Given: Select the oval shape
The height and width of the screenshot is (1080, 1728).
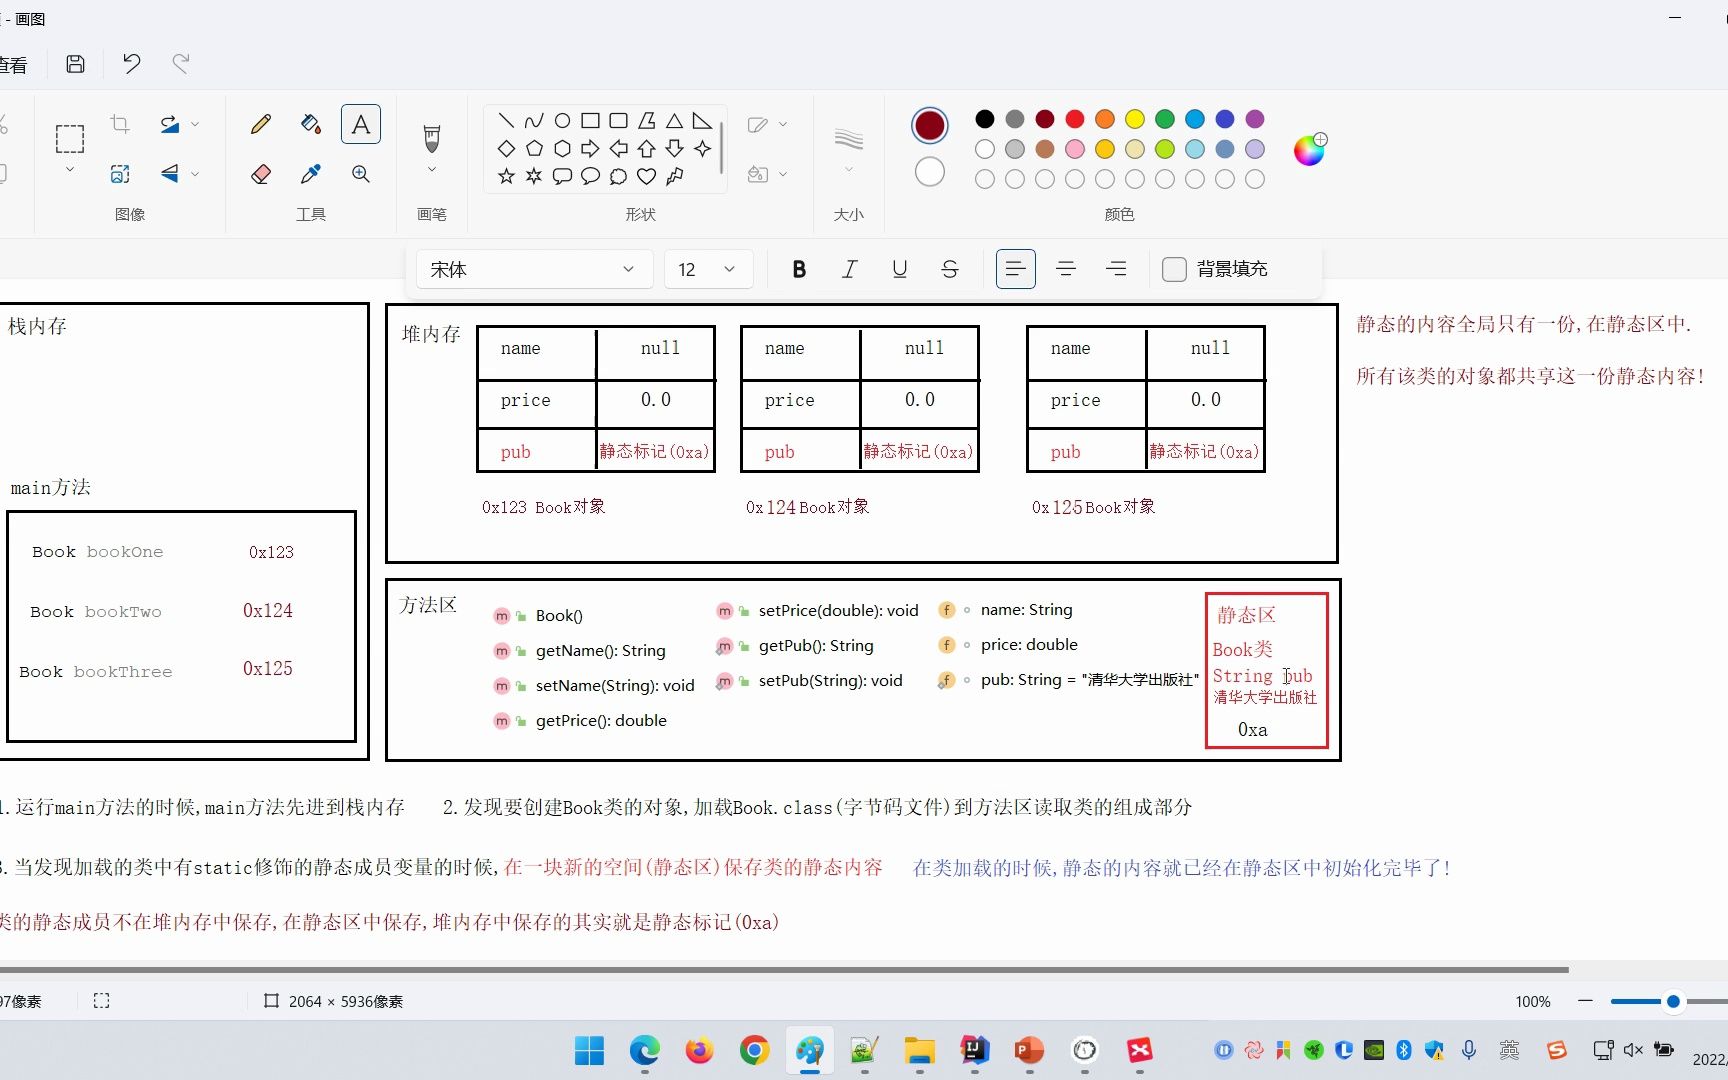Looking at the screenshot, I should pyautogui.click(x=562, y=121).
